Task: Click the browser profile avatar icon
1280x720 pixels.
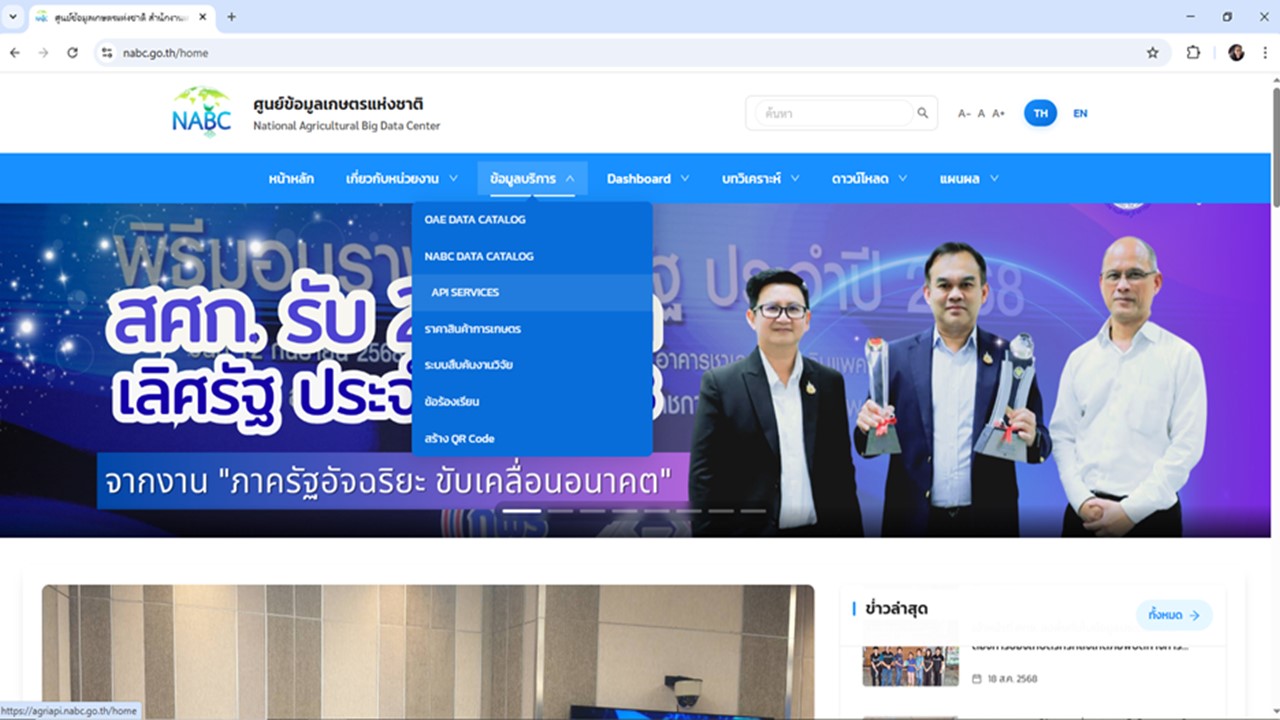Action: click(1235, 52)
